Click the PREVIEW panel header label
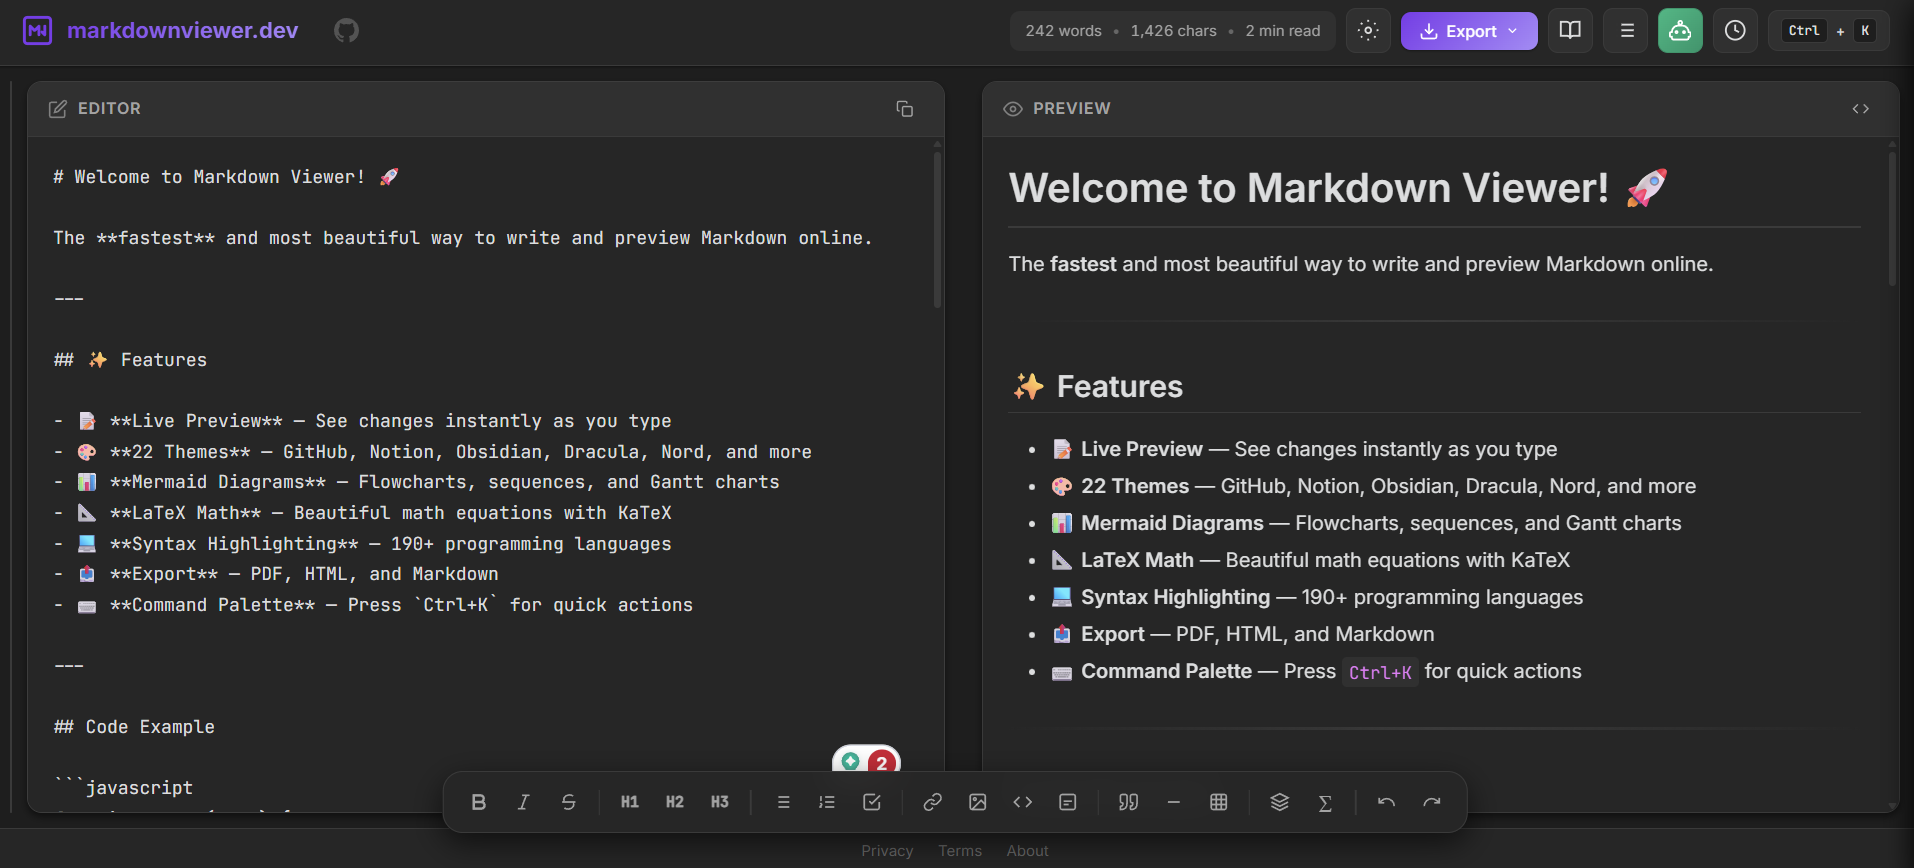 [1071, 109]
